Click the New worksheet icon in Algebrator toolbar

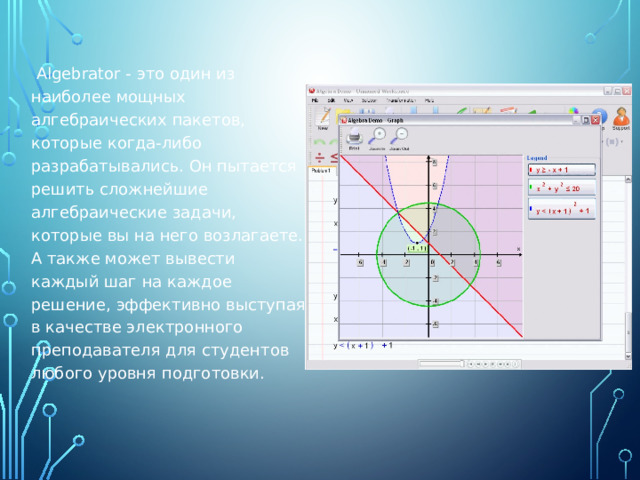[324, 118]
